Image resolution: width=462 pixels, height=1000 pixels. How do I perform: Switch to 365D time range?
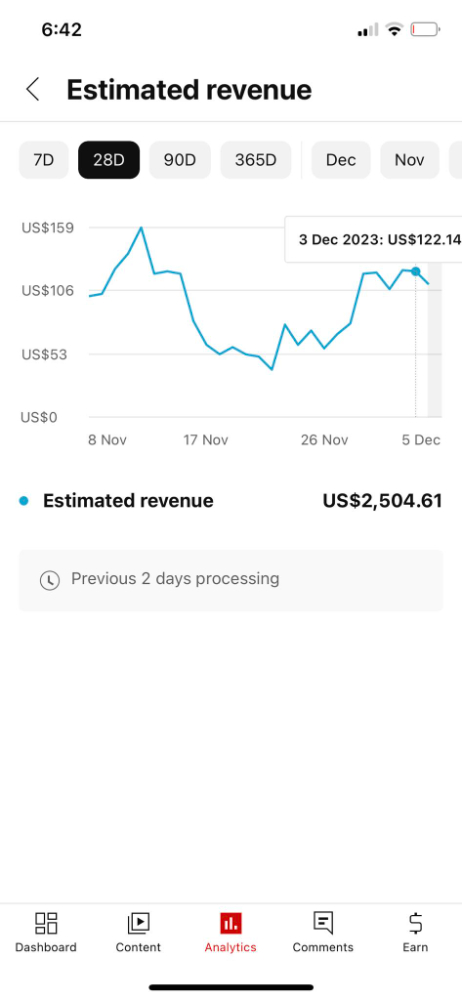coord(256,159)
